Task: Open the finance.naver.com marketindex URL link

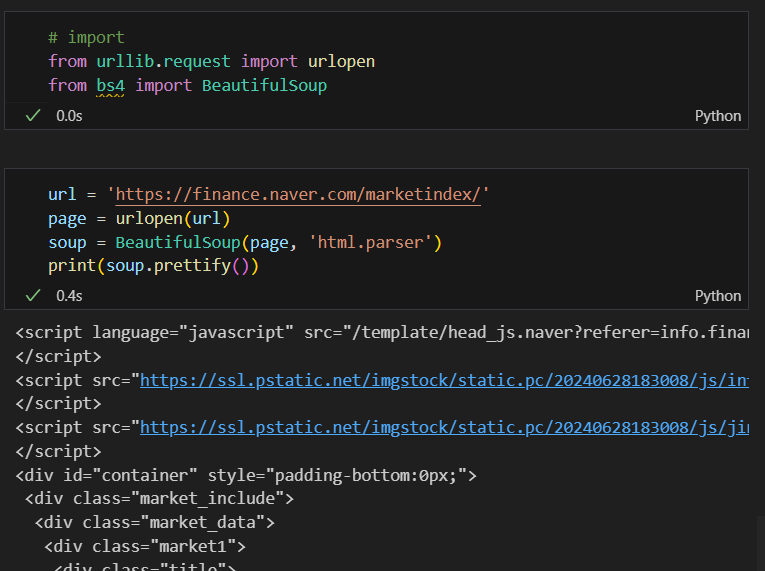Action: click(298, 194)
